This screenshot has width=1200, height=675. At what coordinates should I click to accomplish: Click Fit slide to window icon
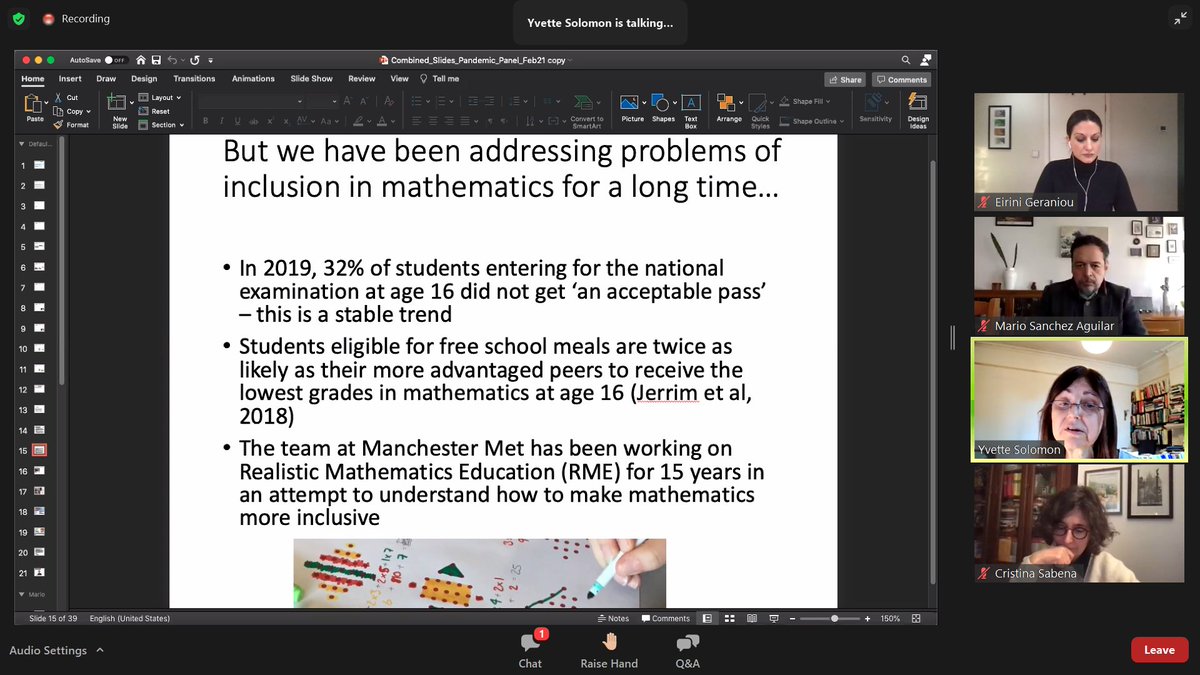(x=915, y=618)
